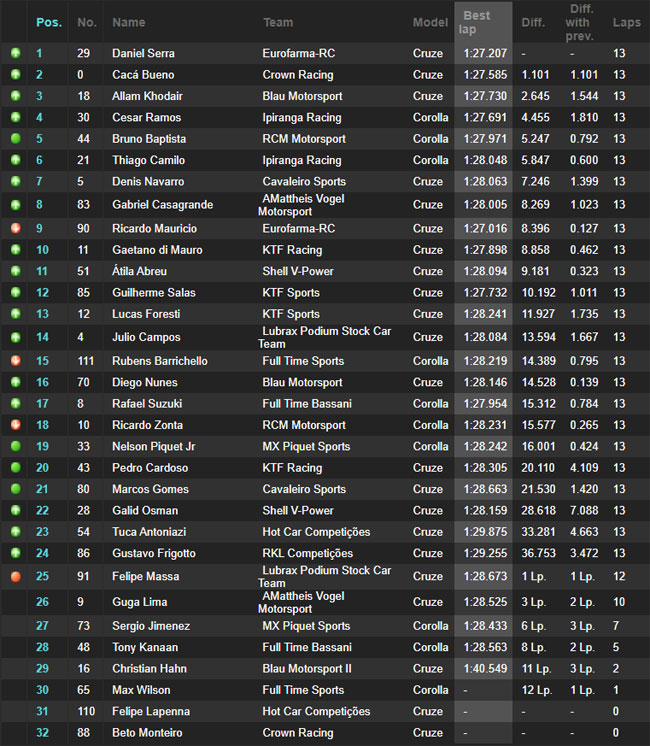The image size is (650, 746).
Task: Click the Team column header
Action: coord(278,22)
